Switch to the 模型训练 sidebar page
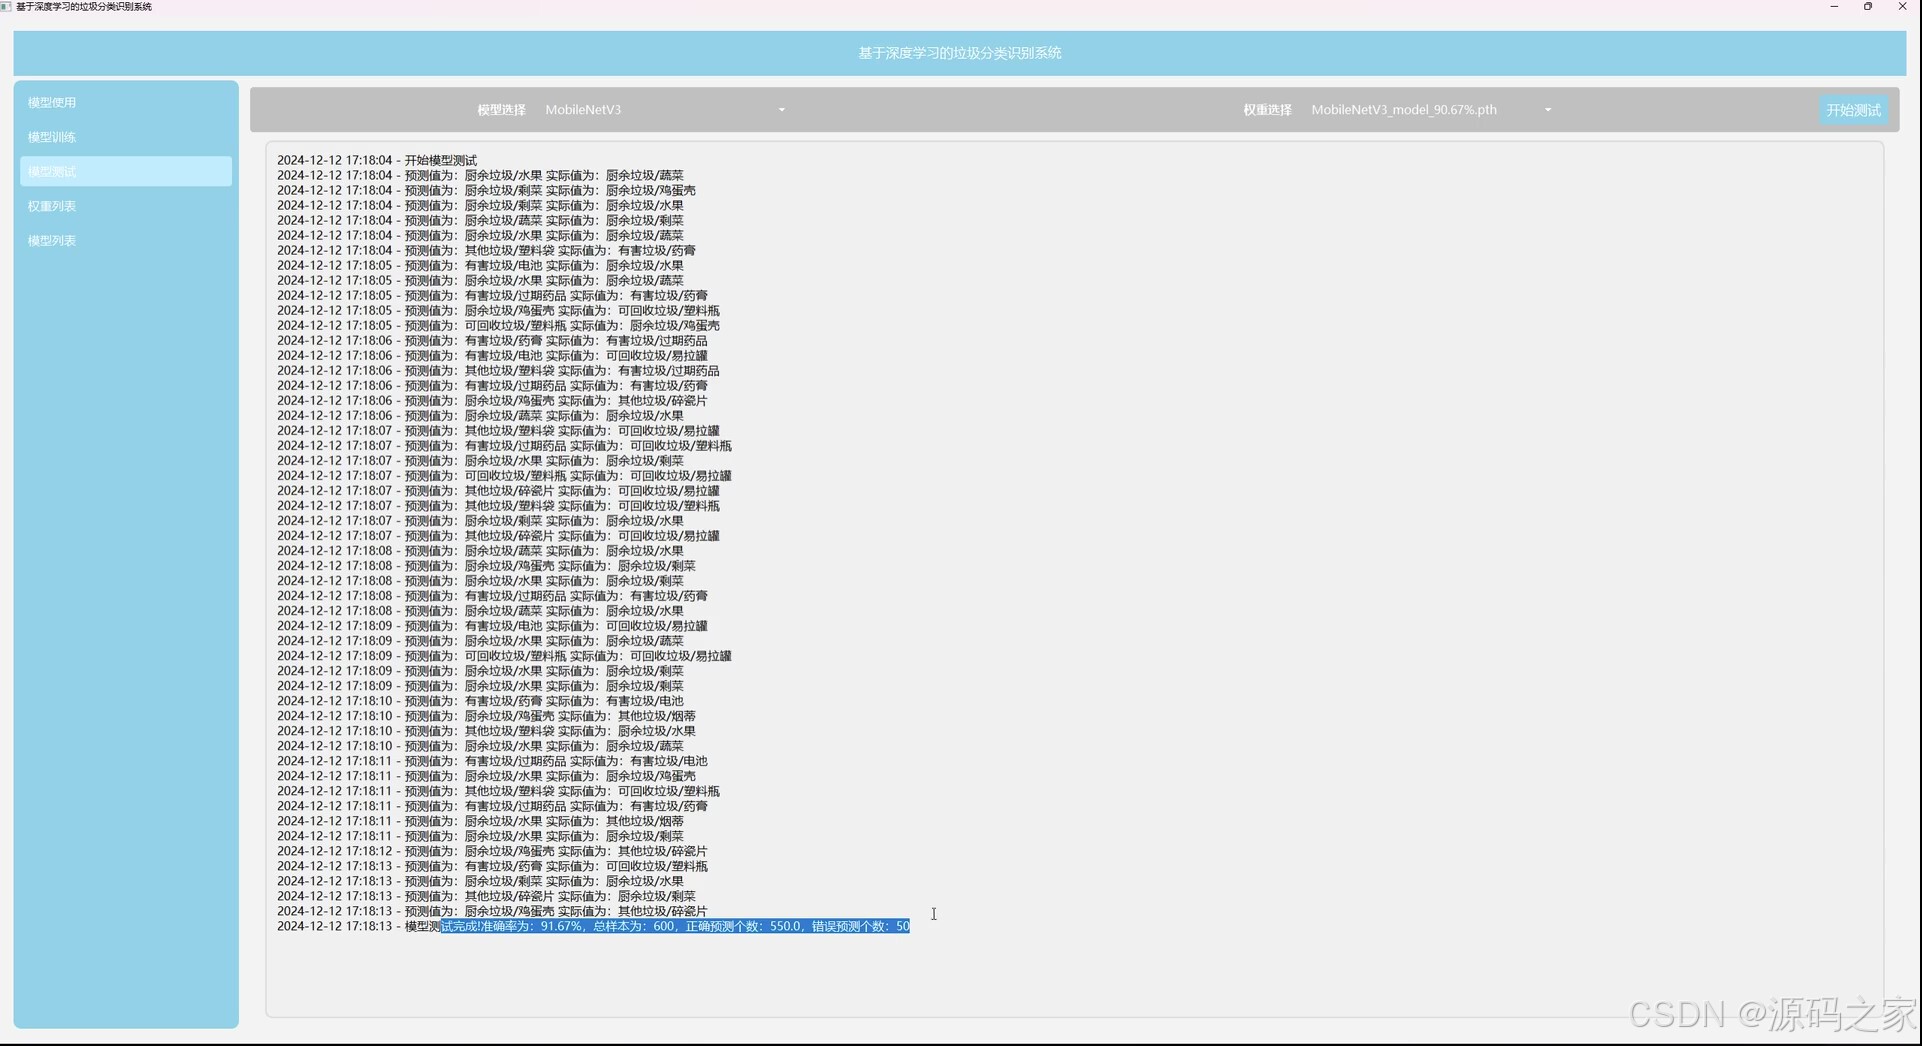1922x1046 pixels. (x=126, y=137)
